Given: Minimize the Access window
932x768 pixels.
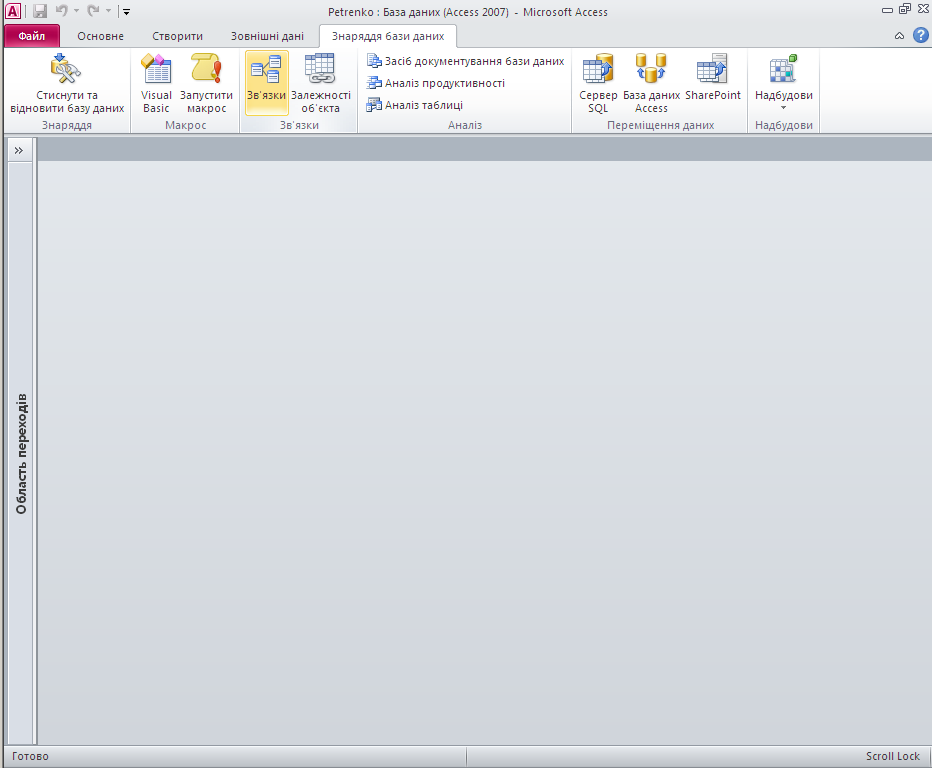Looking at the screenshot, I should pos(887,10).
